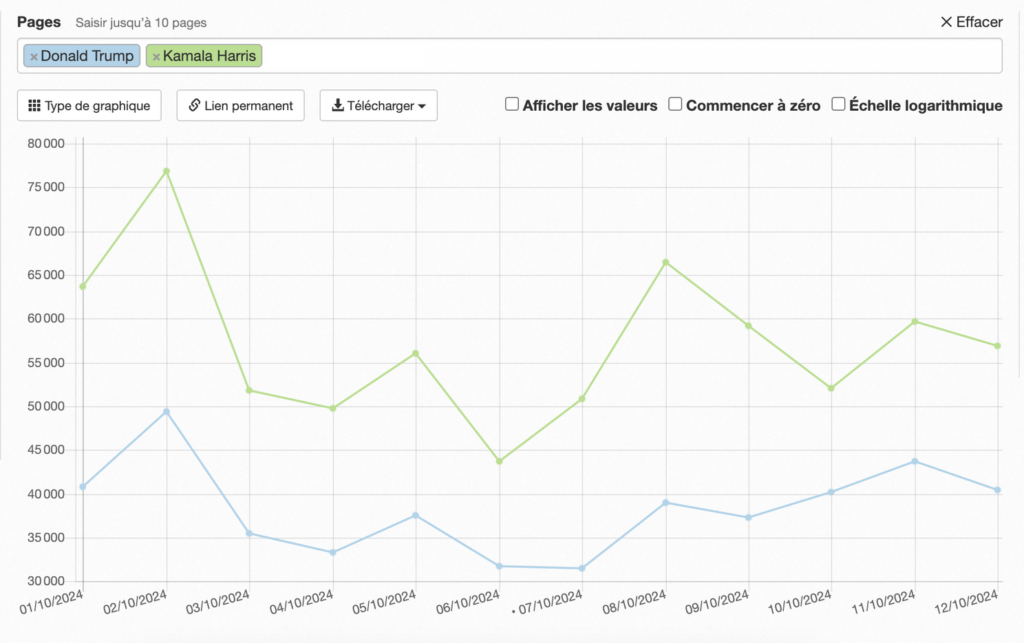
Task: Remove the Donald Trump page tag
Action: point(34,57)
